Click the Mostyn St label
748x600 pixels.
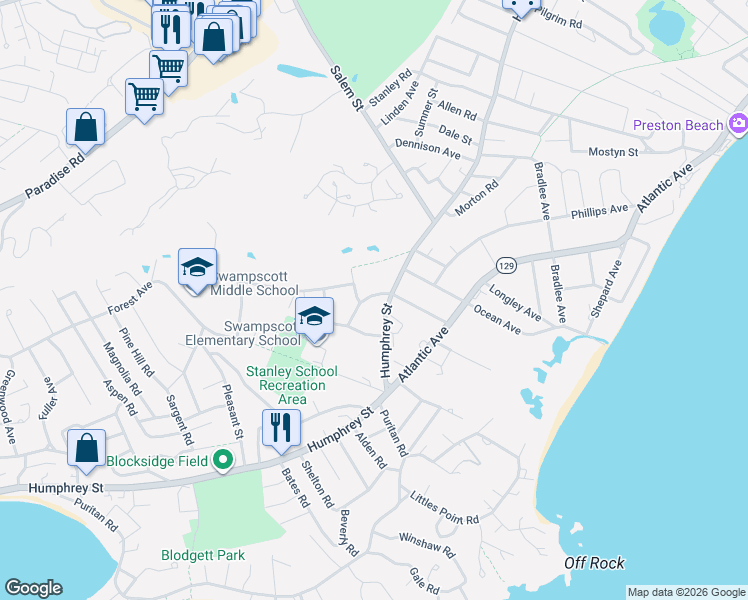pyautogui.click(x=613, y=152)
